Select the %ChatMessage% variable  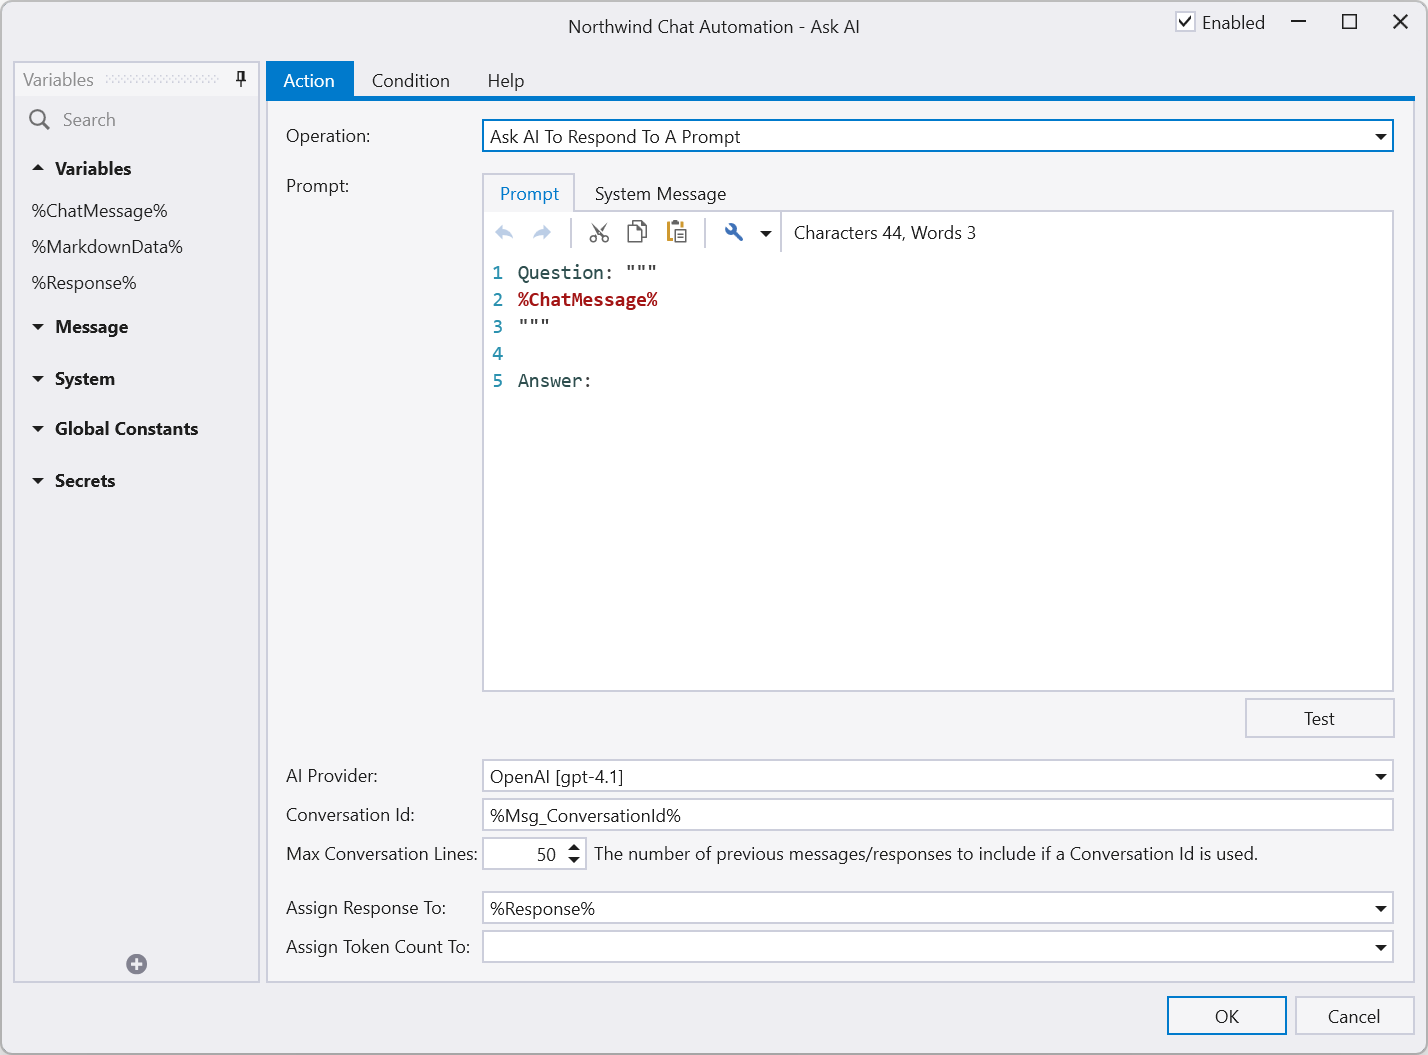coord(99,211)
